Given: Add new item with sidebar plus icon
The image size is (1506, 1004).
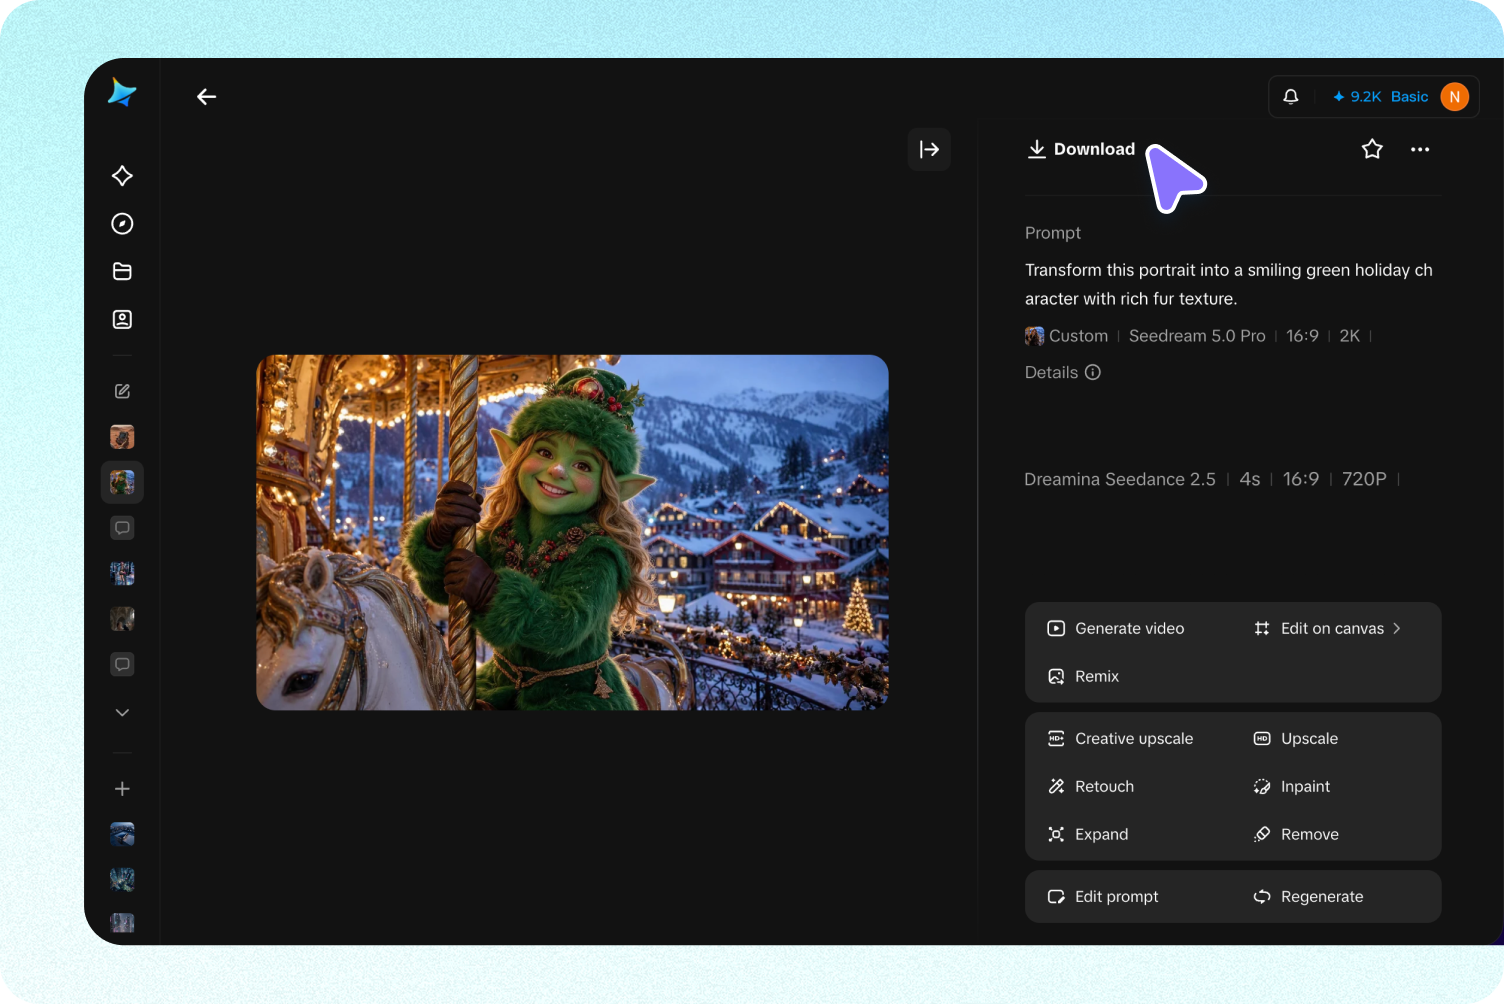Looking at the screenshot, I should (x=122, y=789).
